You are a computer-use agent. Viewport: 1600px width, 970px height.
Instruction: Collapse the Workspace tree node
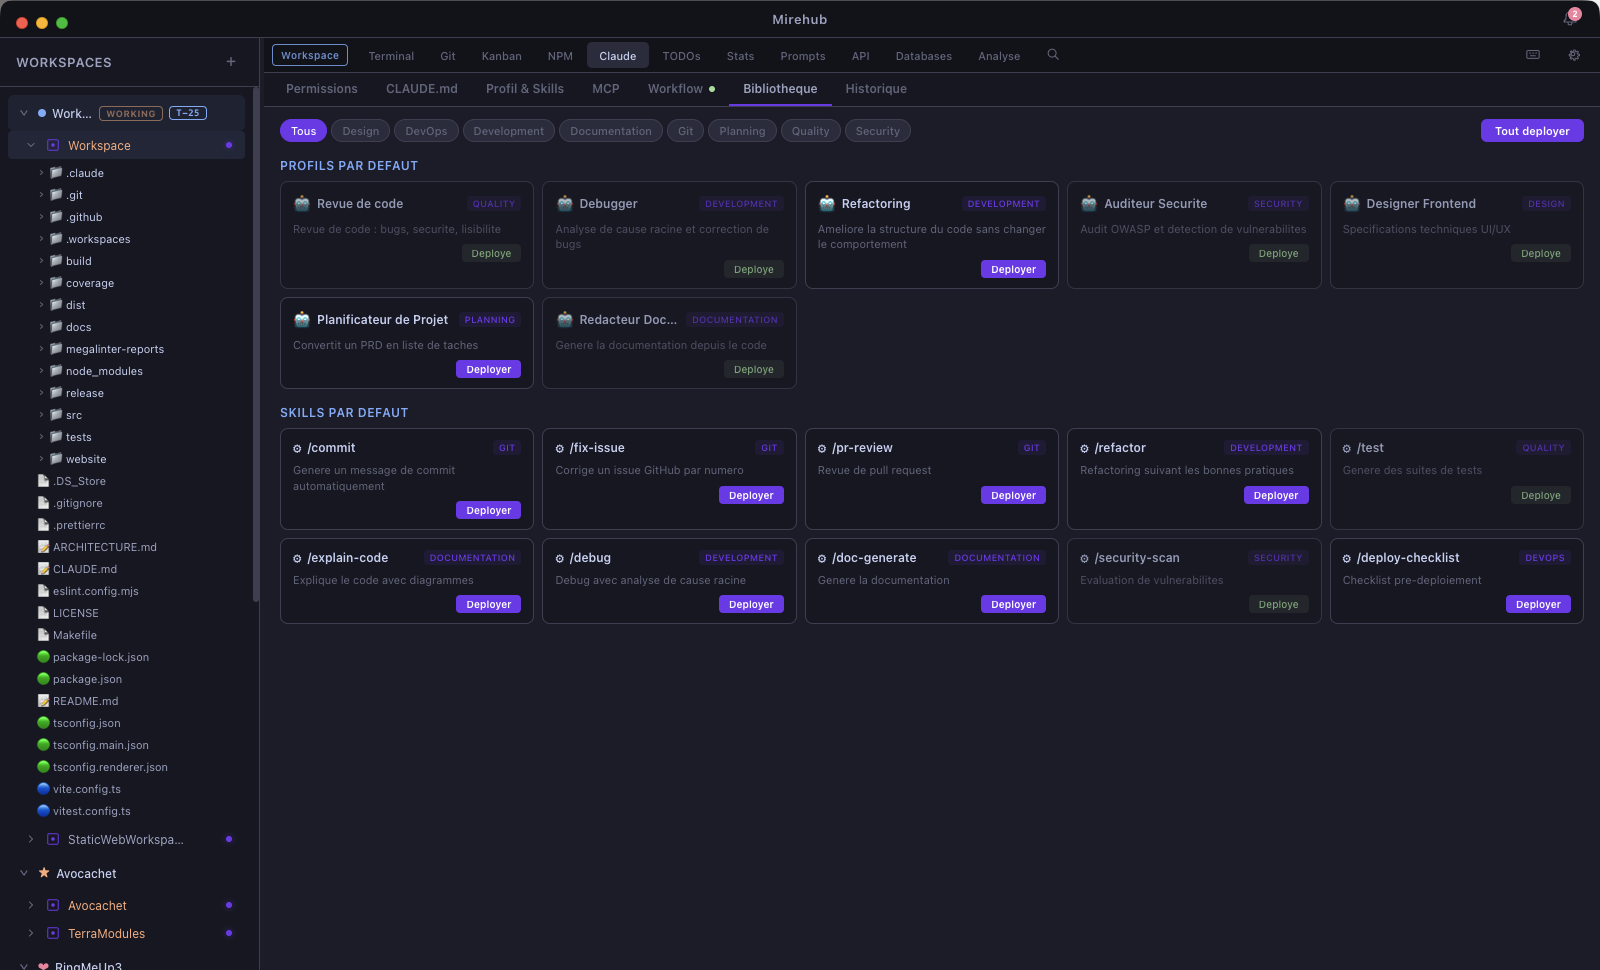[x=31, y=145]
